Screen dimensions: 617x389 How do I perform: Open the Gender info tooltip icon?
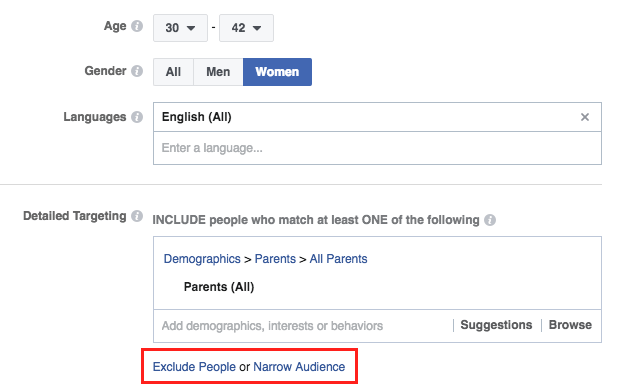(x=137, y=71)
